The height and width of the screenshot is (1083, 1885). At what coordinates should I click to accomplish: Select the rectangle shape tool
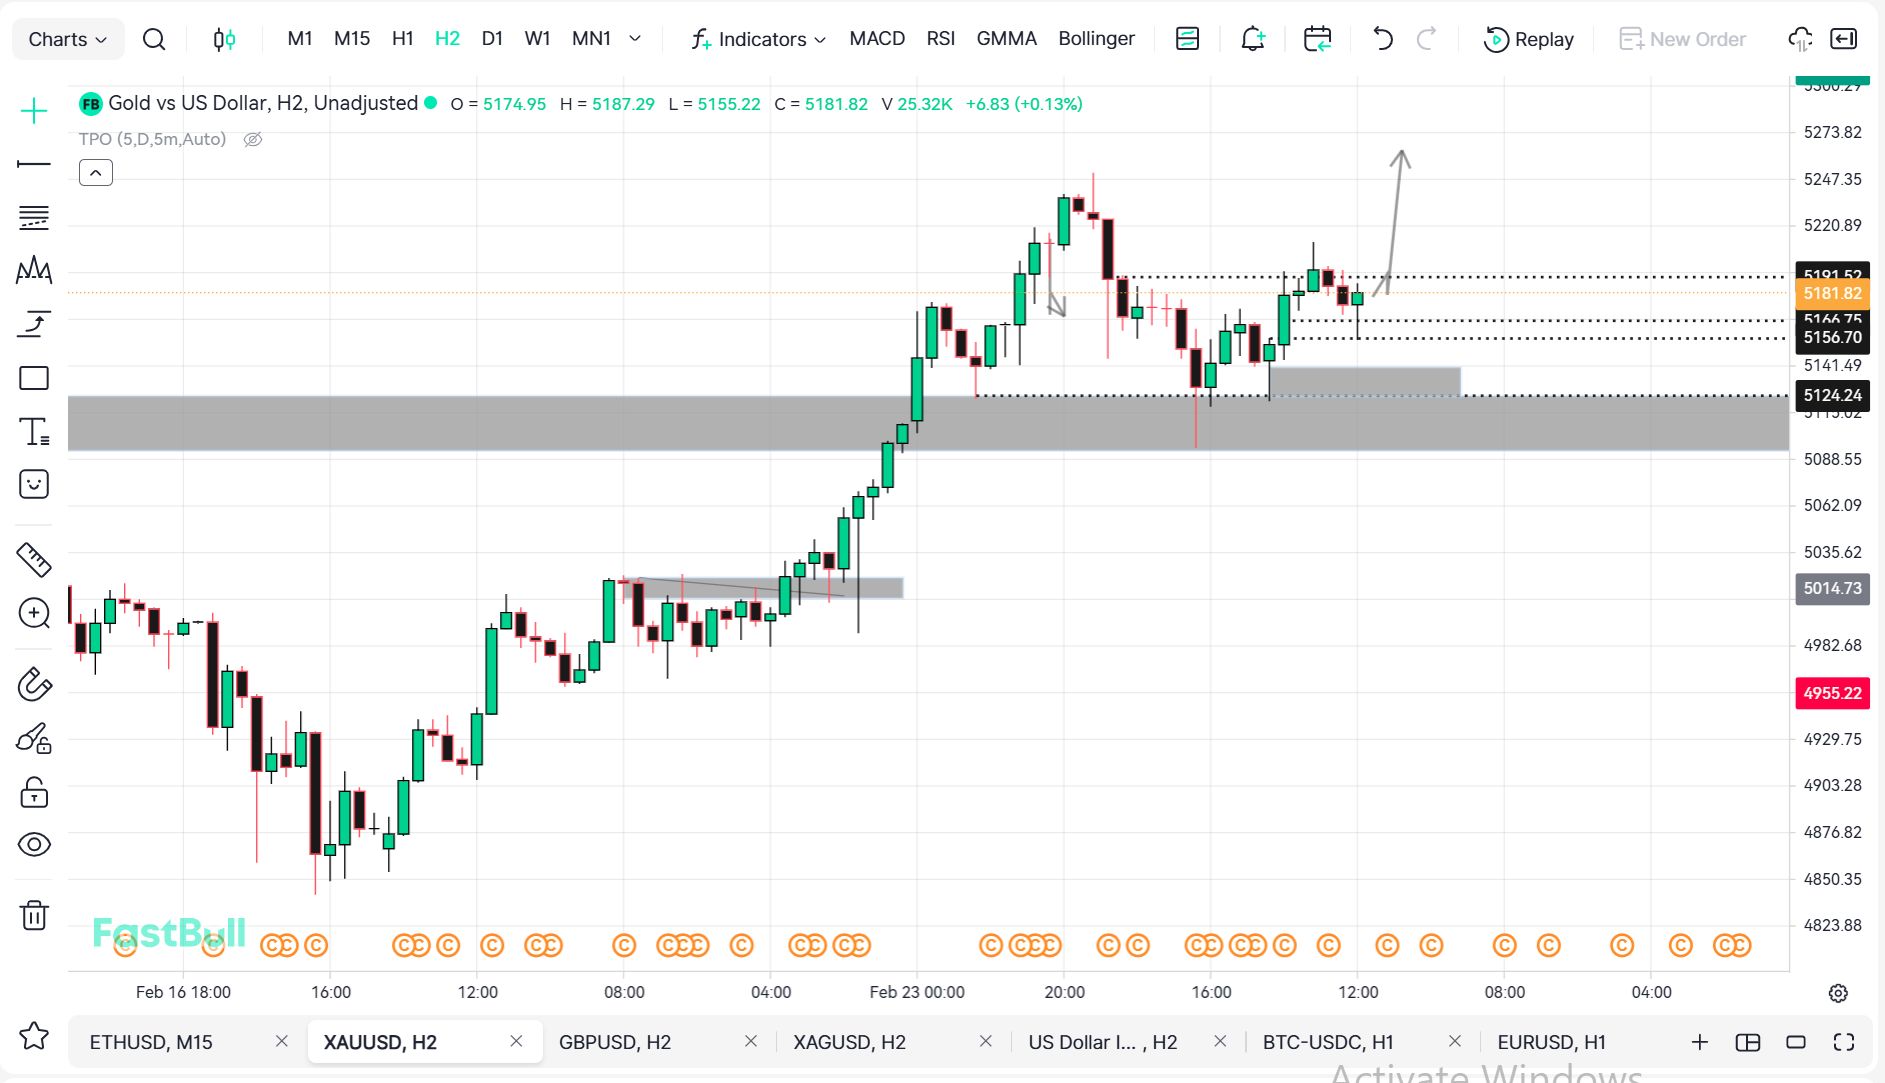point(34,378)
